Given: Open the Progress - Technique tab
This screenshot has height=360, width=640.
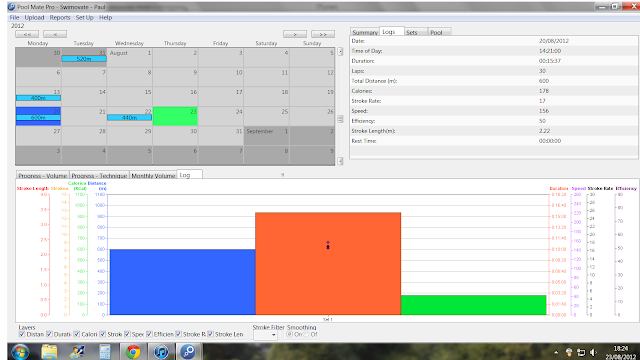Looking at the screenshot, I should point(99,176).
